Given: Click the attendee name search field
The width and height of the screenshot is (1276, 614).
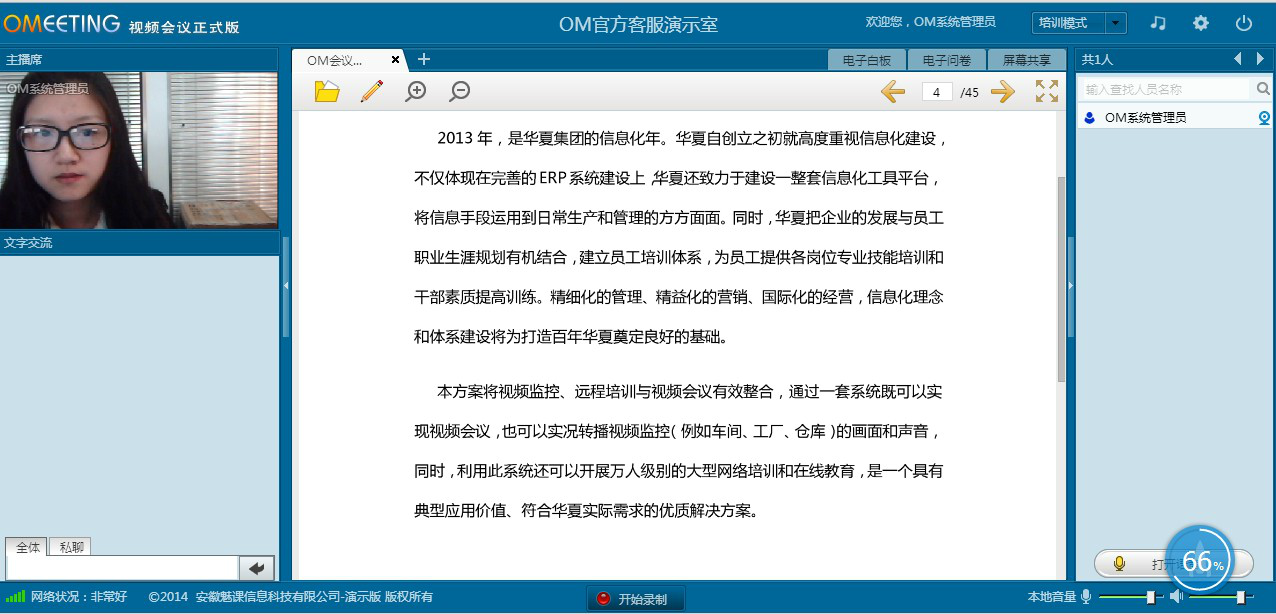Looking at the screenshot, I should tap(1166, 89).
